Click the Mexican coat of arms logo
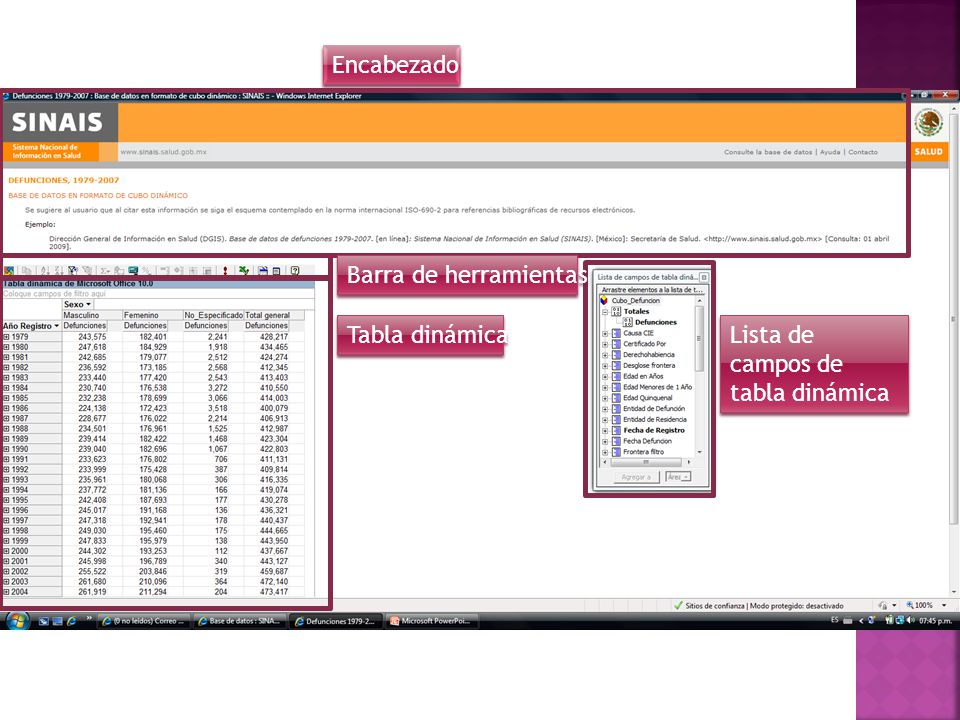960x720 pixels. click(928, 122)
